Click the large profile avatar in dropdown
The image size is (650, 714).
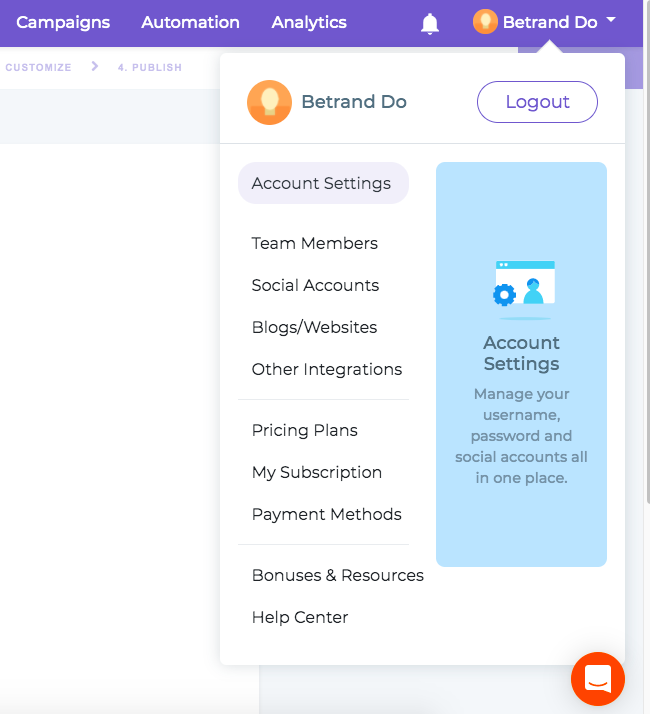click(269, 102)
